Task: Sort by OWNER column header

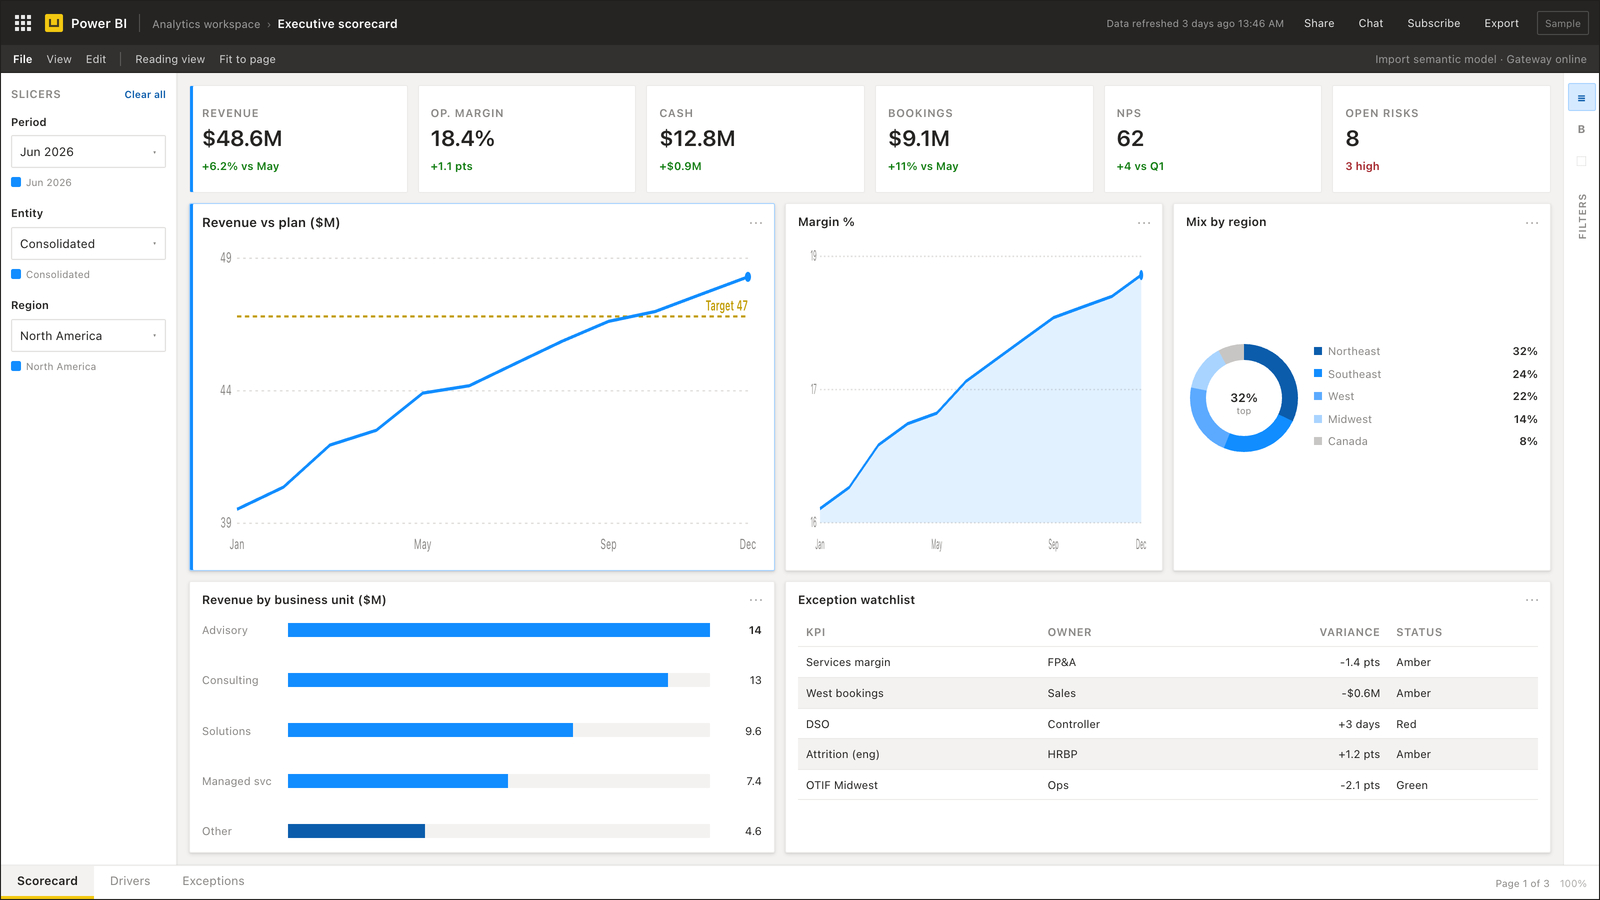Action: (x=1069, y=632)
